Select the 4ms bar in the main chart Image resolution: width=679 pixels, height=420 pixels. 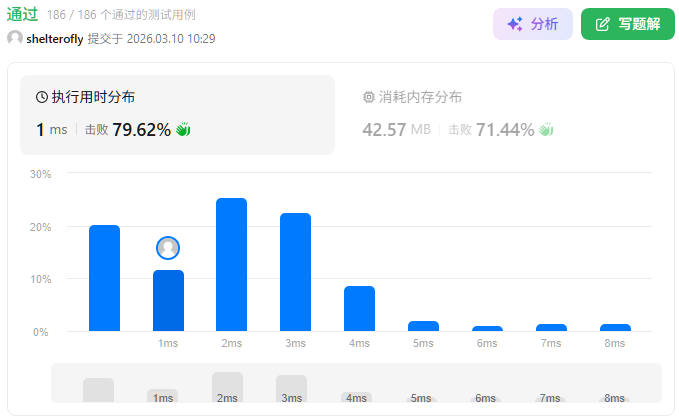pos(359,308)
